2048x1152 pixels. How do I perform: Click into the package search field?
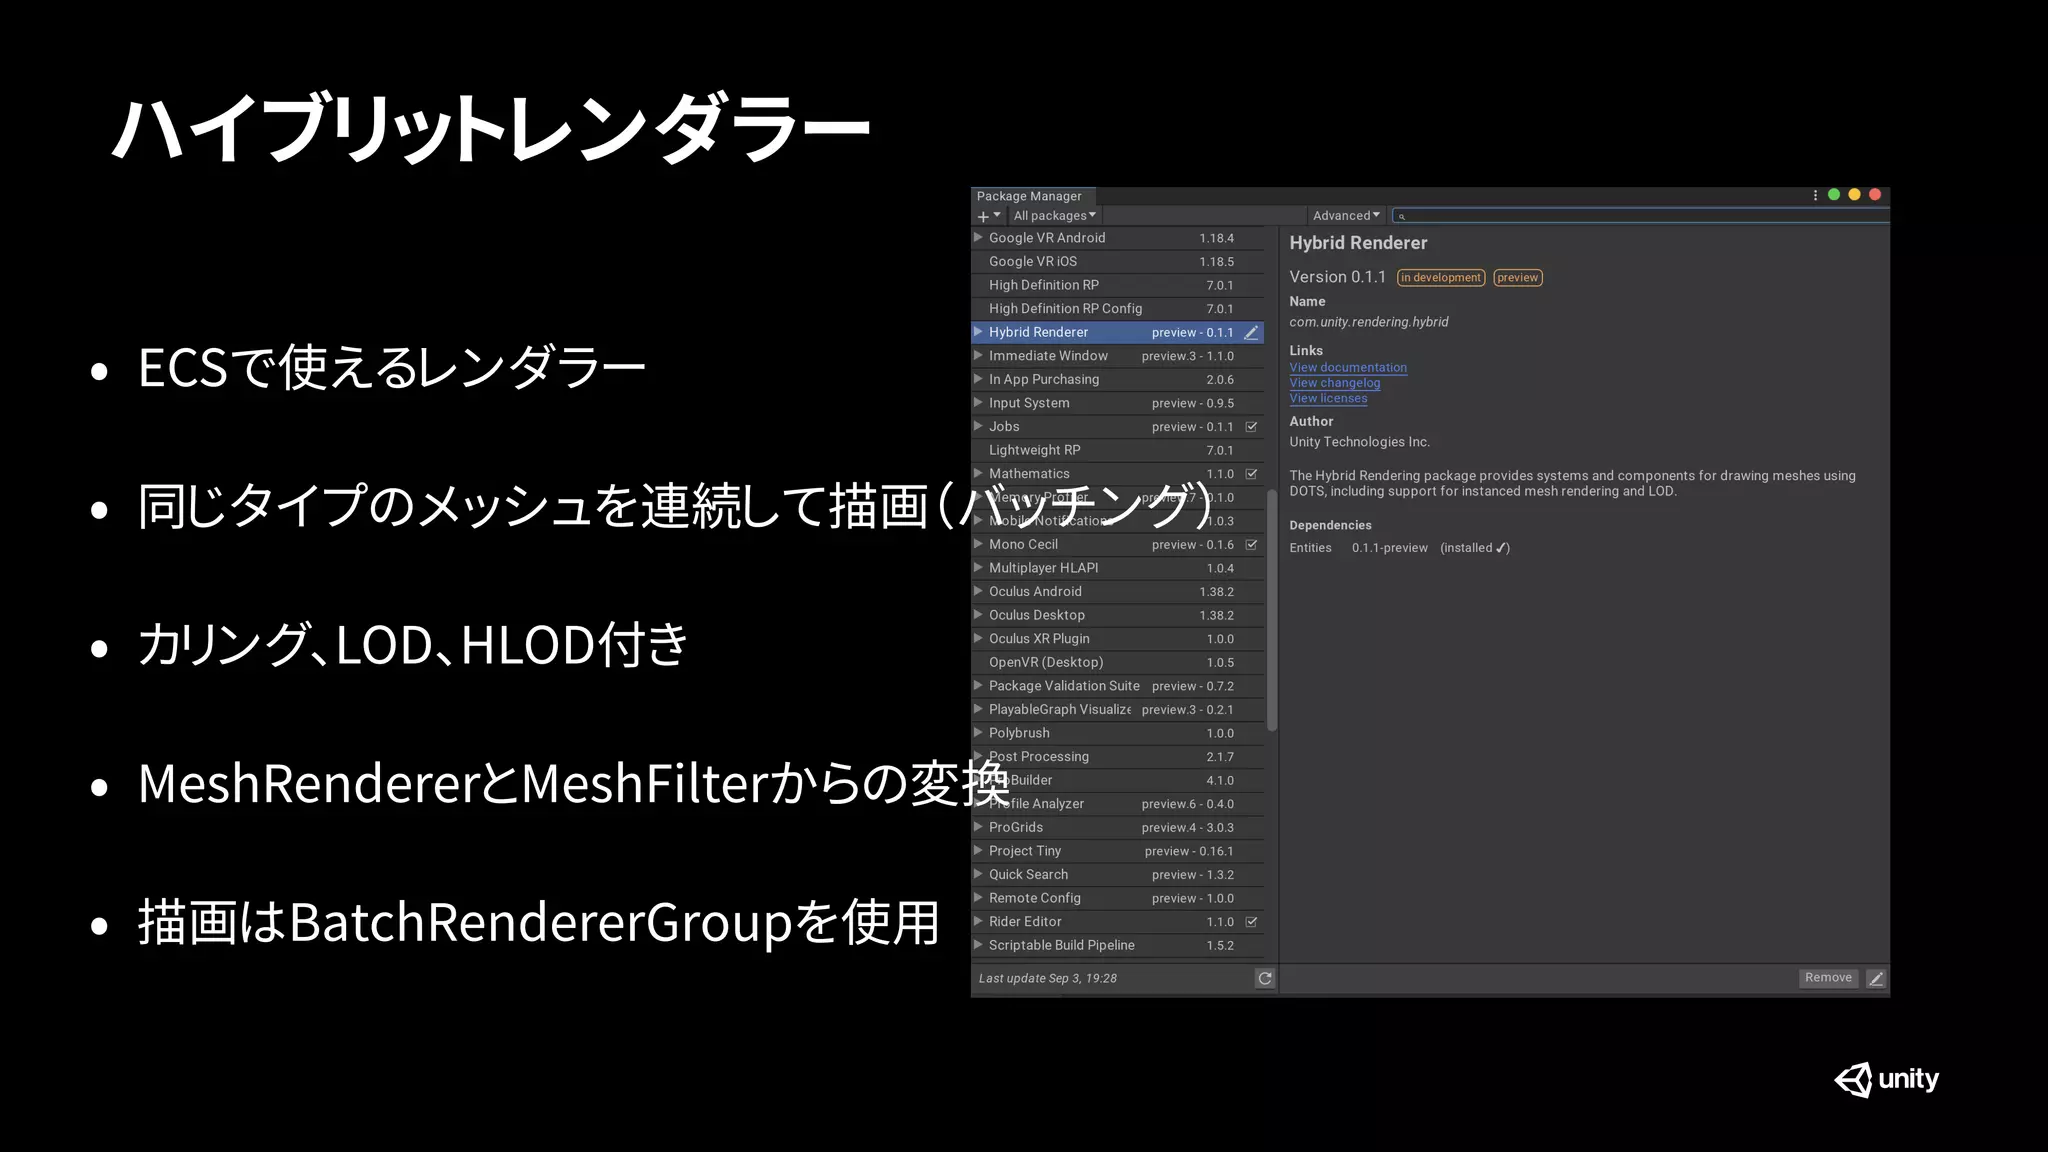pyautogui.click(x=1640, y=216)
